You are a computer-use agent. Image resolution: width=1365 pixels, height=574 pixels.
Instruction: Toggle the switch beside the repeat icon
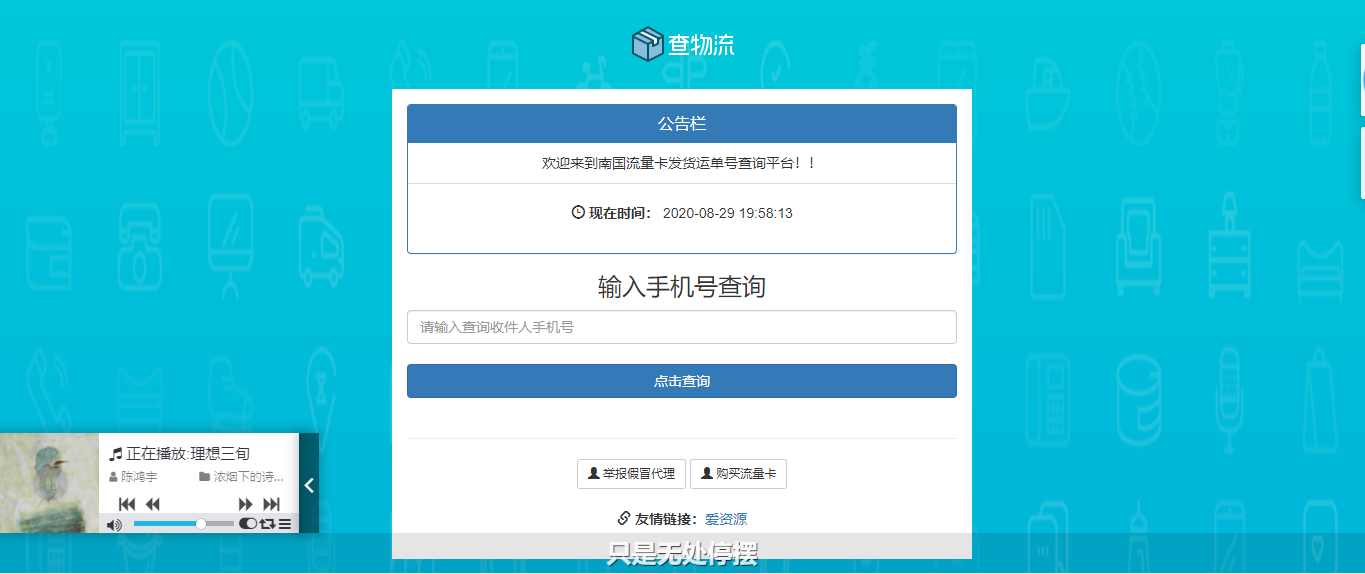coord(247,524)
